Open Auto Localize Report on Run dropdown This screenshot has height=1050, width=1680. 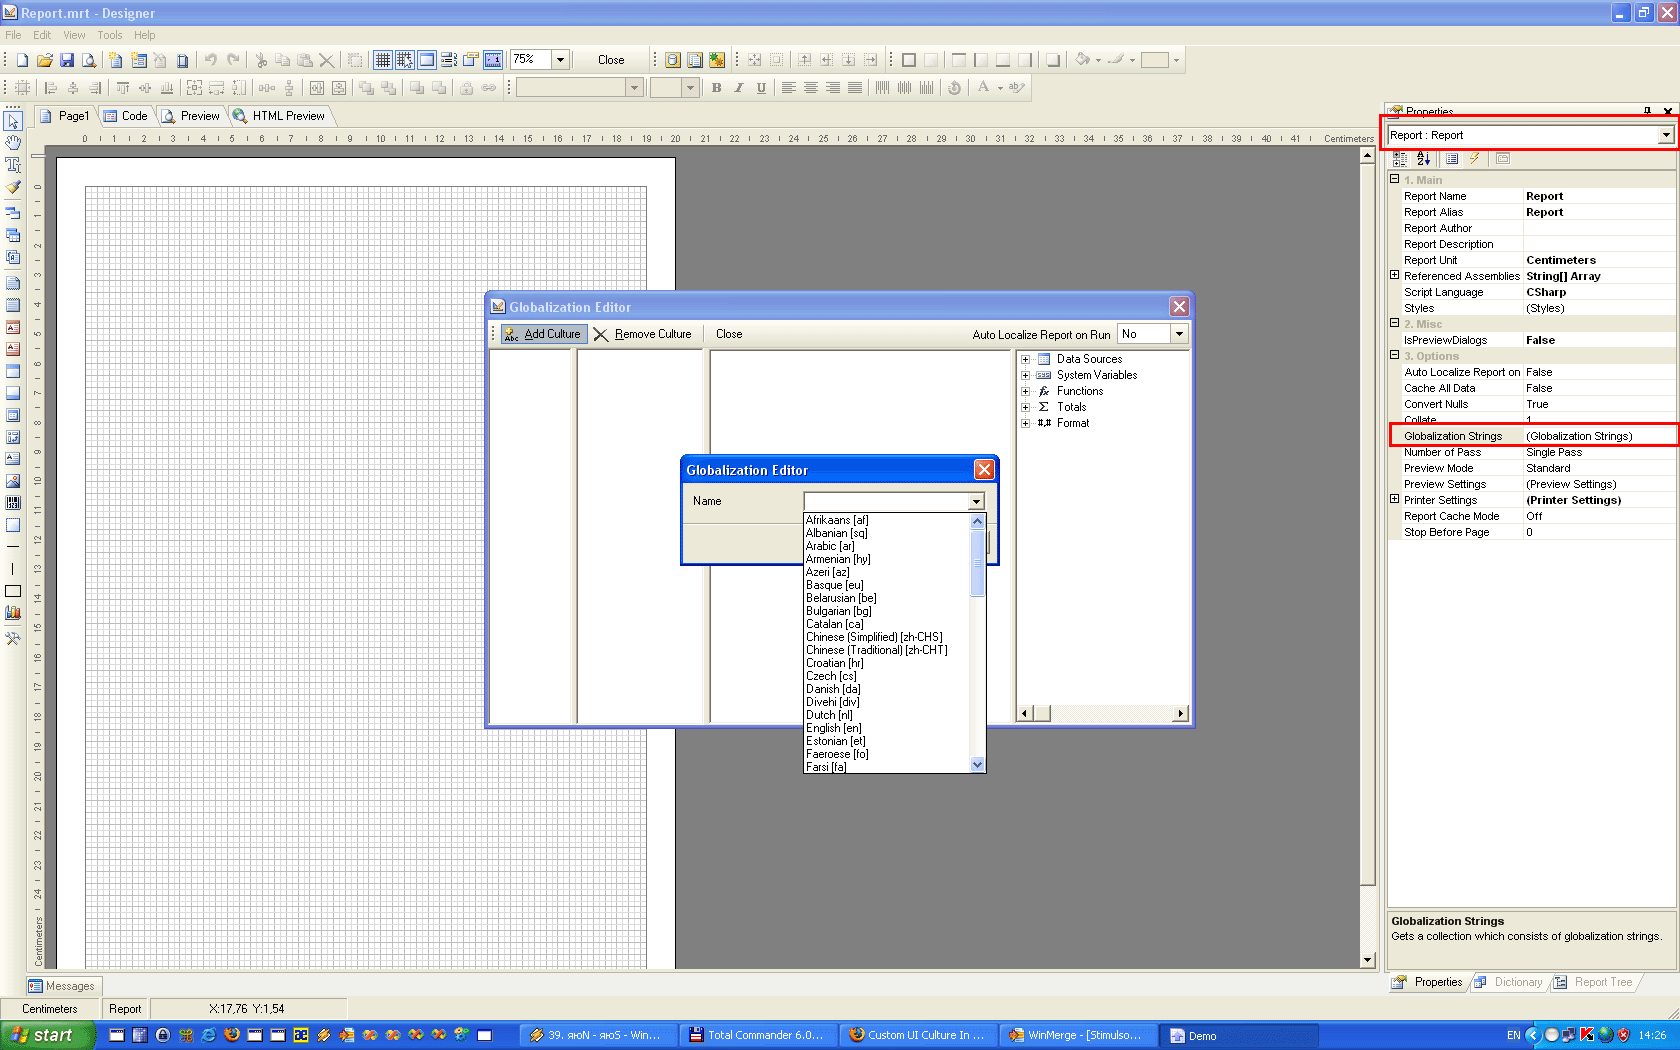click(x=1179, y=334)
